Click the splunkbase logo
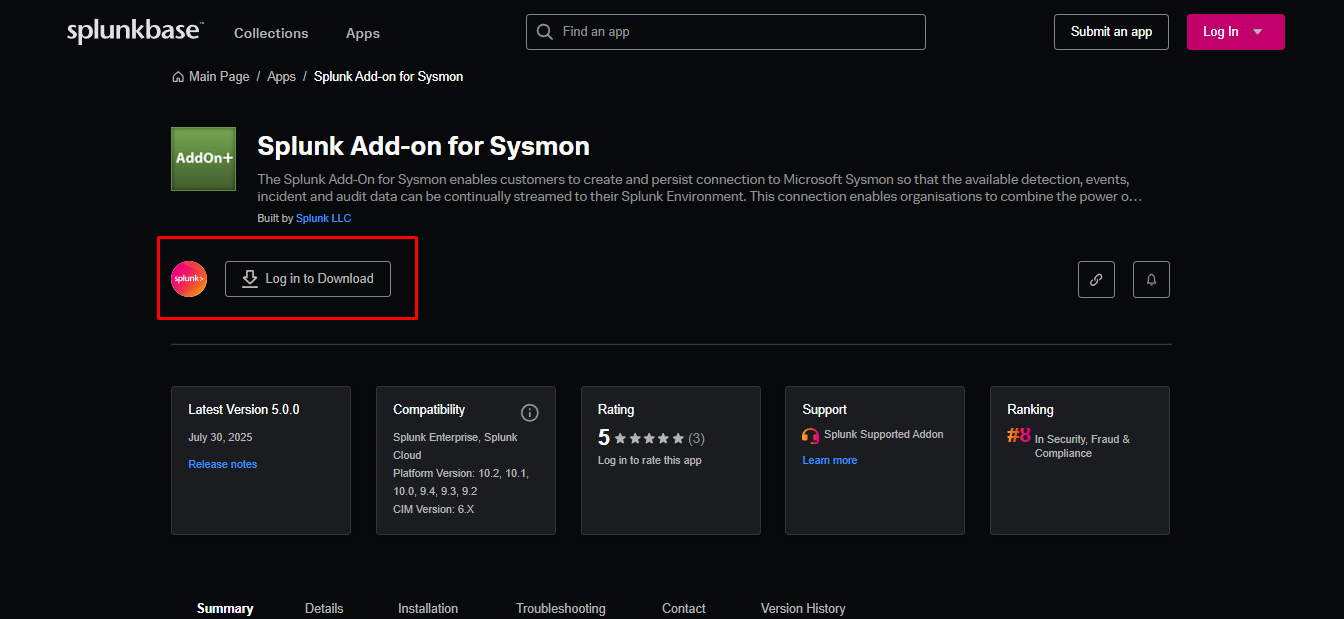1344x619 pixels. [135, 32]
